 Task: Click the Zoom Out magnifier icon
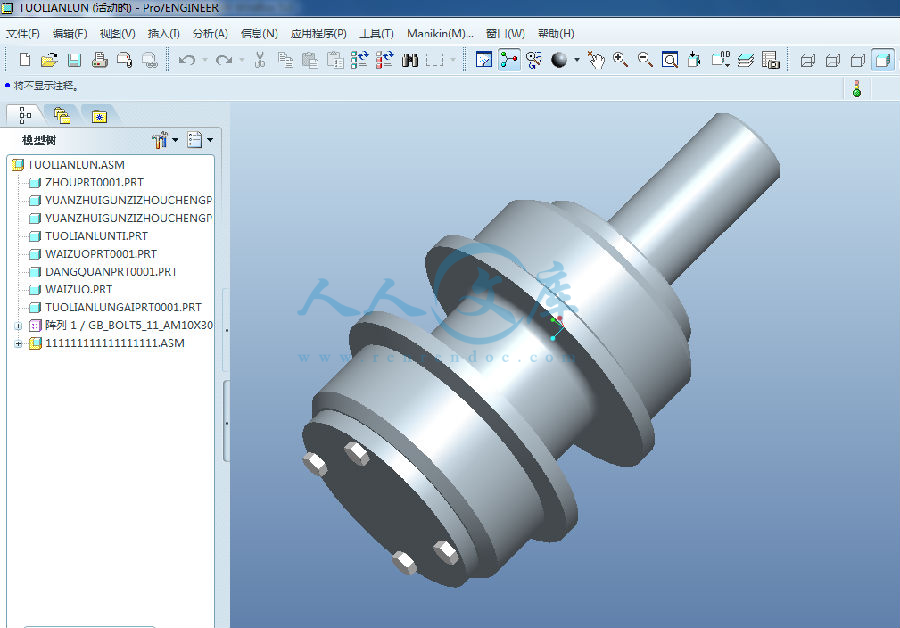coord(645,60)
